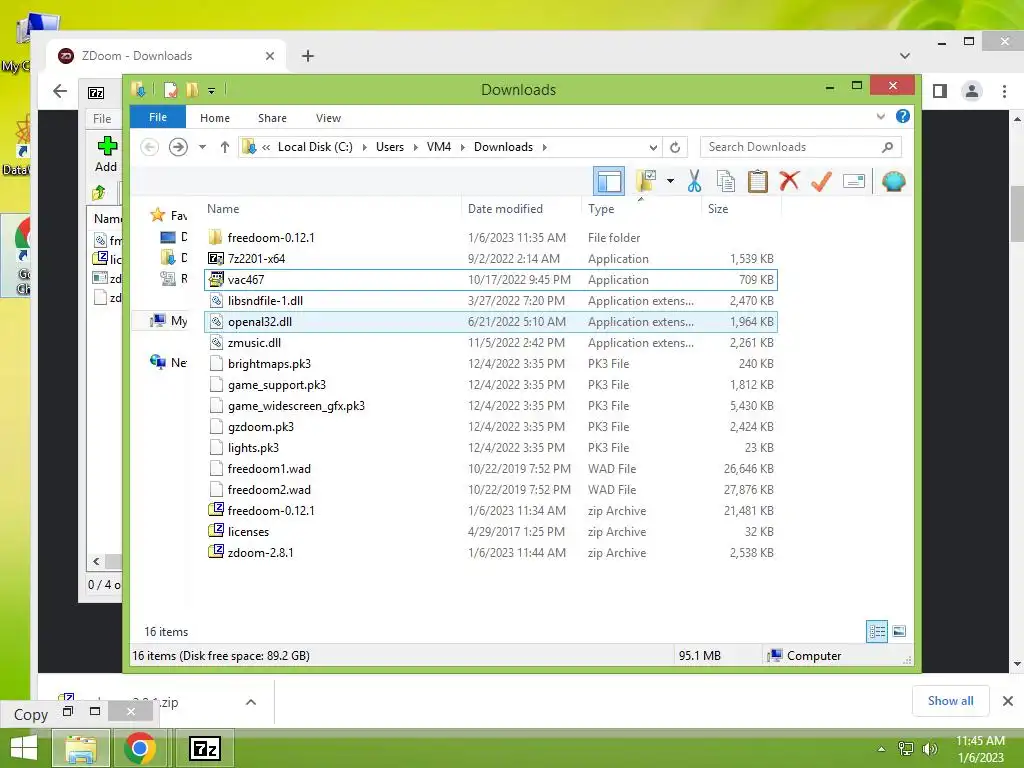Cut selection with the scissors icon

point(694,181)
